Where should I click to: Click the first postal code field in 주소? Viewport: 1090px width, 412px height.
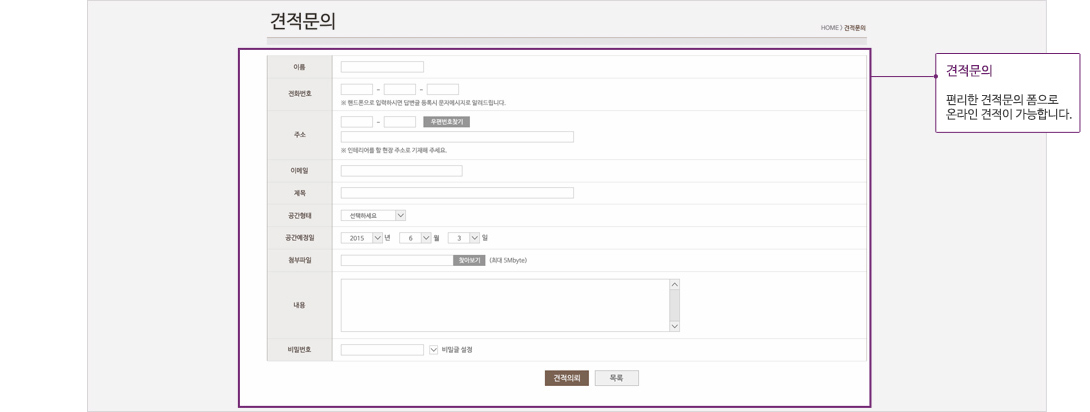tap(356, 122)
